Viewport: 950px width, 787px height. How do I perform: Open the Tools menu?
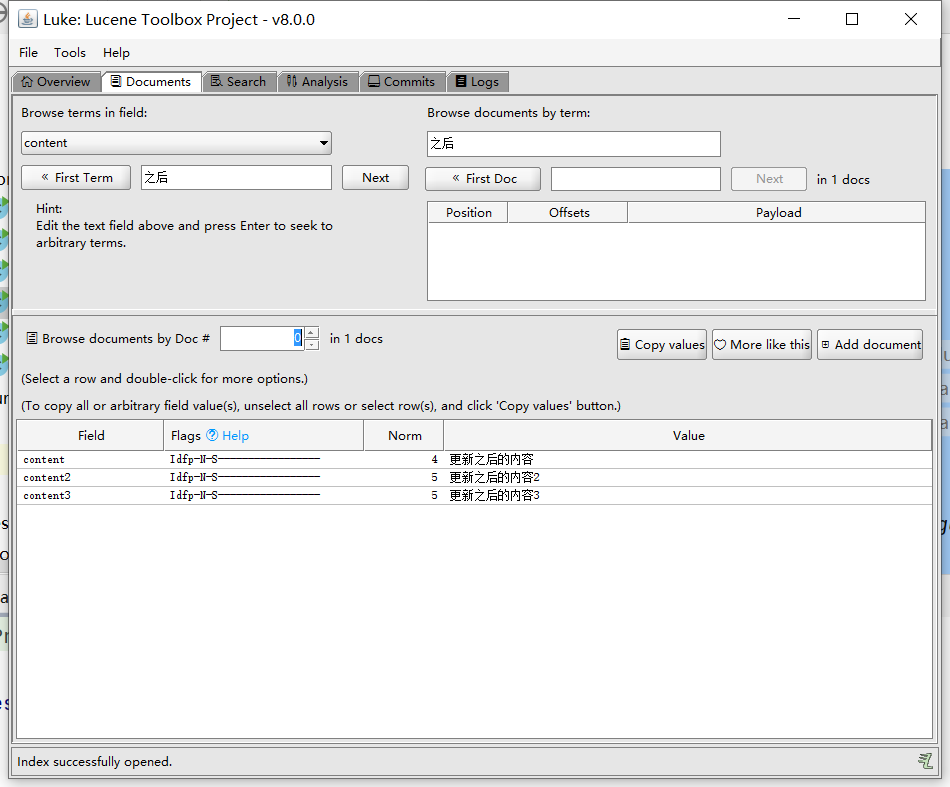pos(70,53)
